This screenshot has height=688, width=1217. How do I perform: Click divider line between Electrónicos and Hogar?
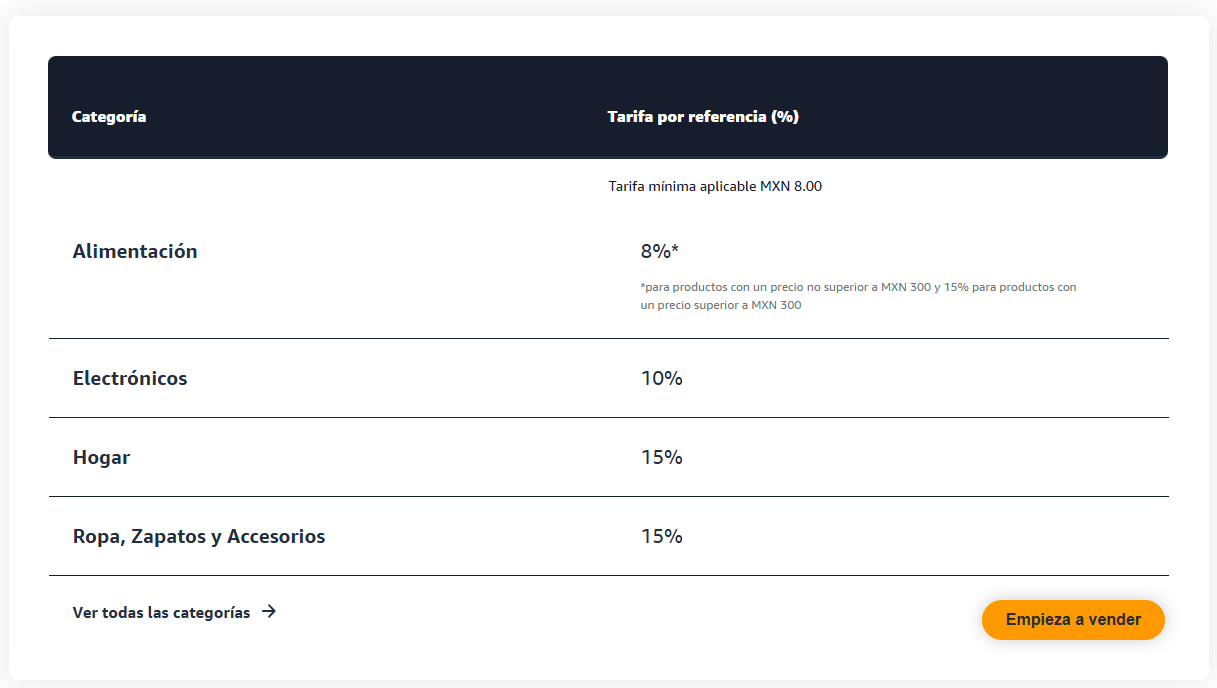(x=608, y=417)
